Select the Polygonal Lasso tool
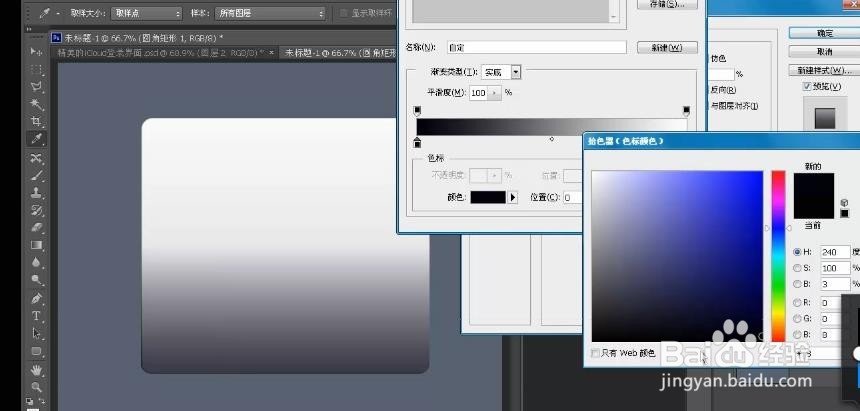 pyautogui.click(x=36, y=87)
